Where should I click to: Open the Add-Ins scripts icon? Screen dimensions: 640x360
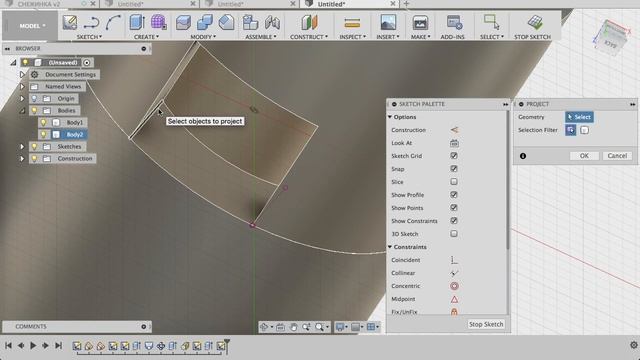[x=454, y=22]
